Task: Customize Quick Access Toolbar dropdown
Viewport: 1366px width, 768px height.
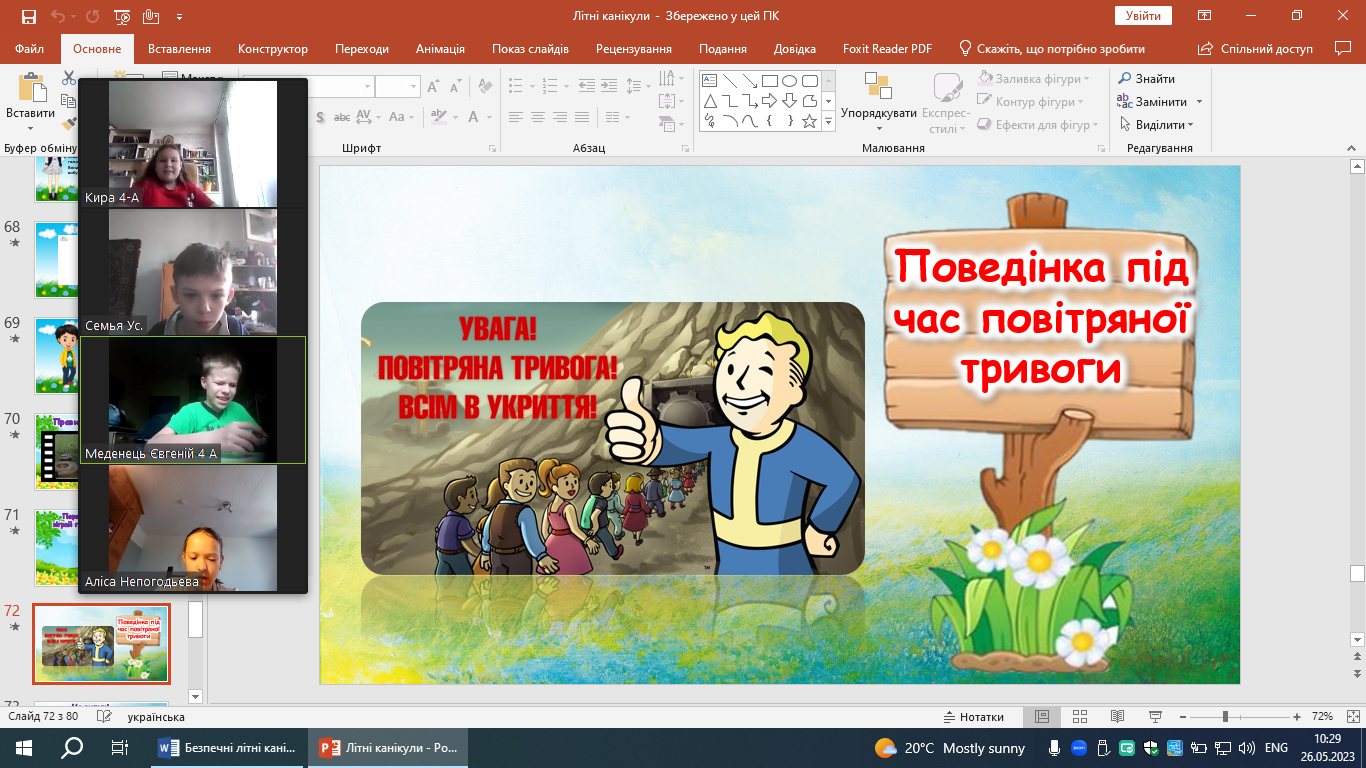Action: point(180,17)
